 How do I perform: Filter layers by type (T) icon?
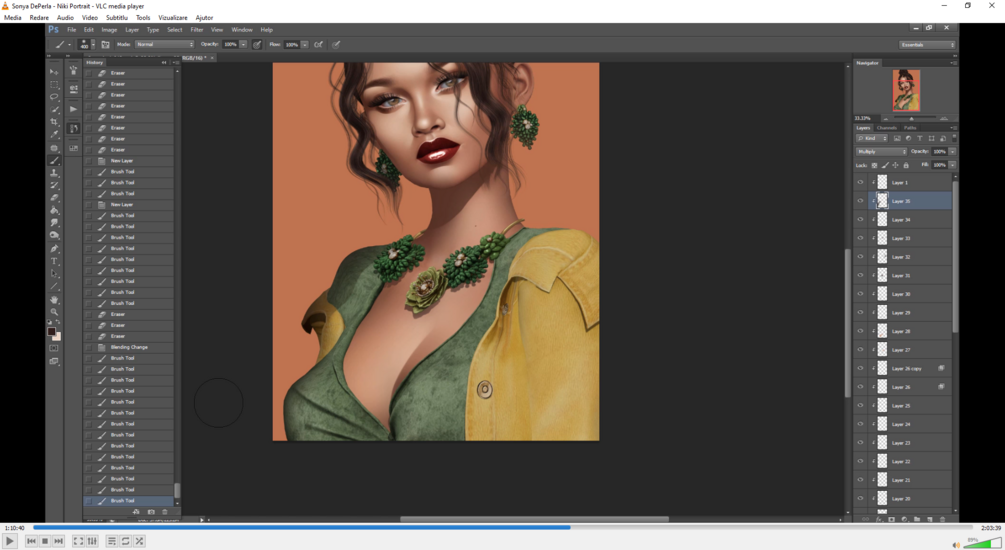pyautogui.click(x=920, y=138)
